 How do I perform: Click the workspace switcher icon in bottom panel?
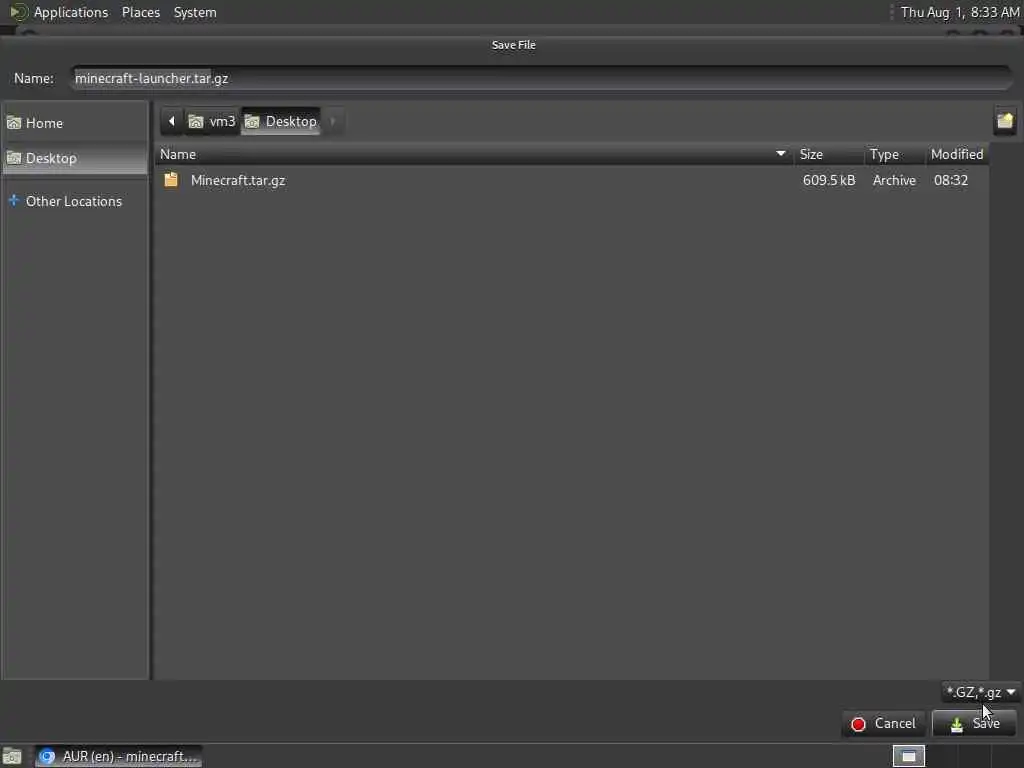coord(908,756)
